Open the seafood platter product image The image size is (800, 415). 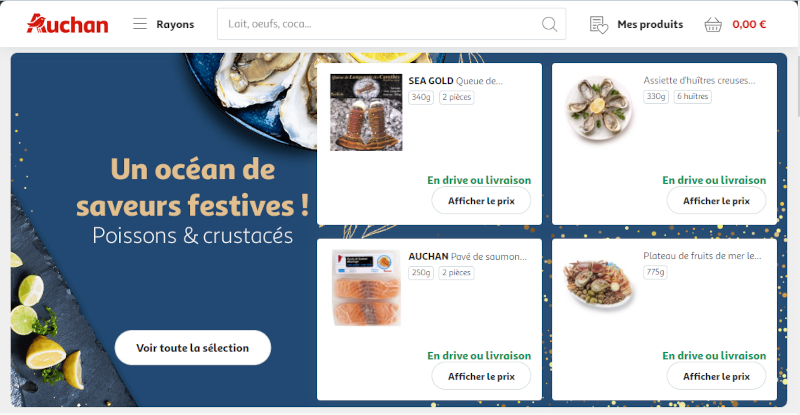[598, 283]
